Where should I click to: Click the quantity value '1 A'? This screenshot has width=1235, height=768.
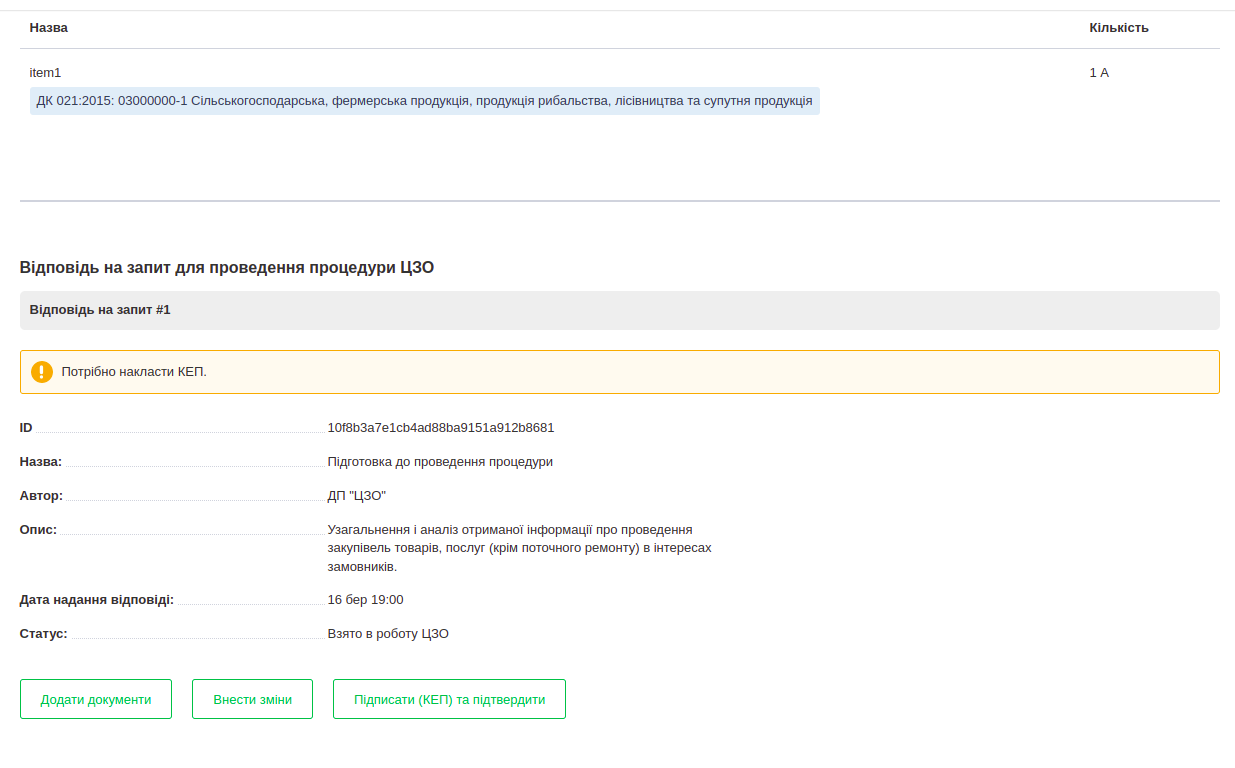tap(1099, 73)
